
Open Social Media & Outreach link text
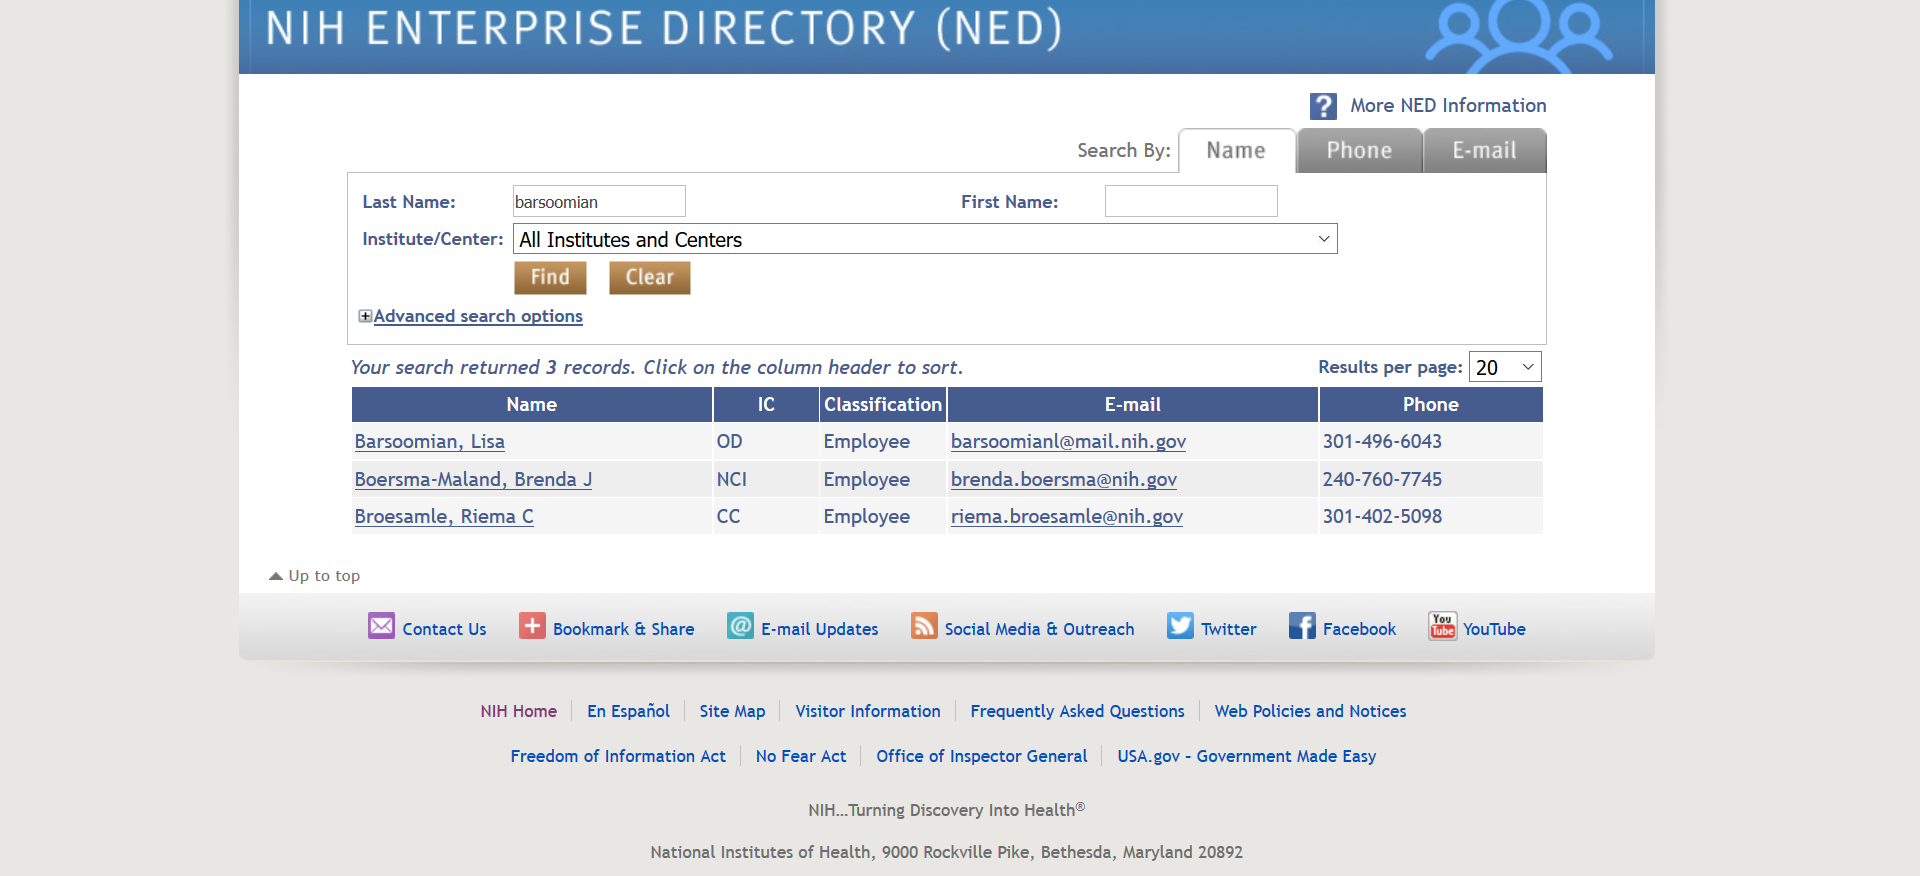1040,629
